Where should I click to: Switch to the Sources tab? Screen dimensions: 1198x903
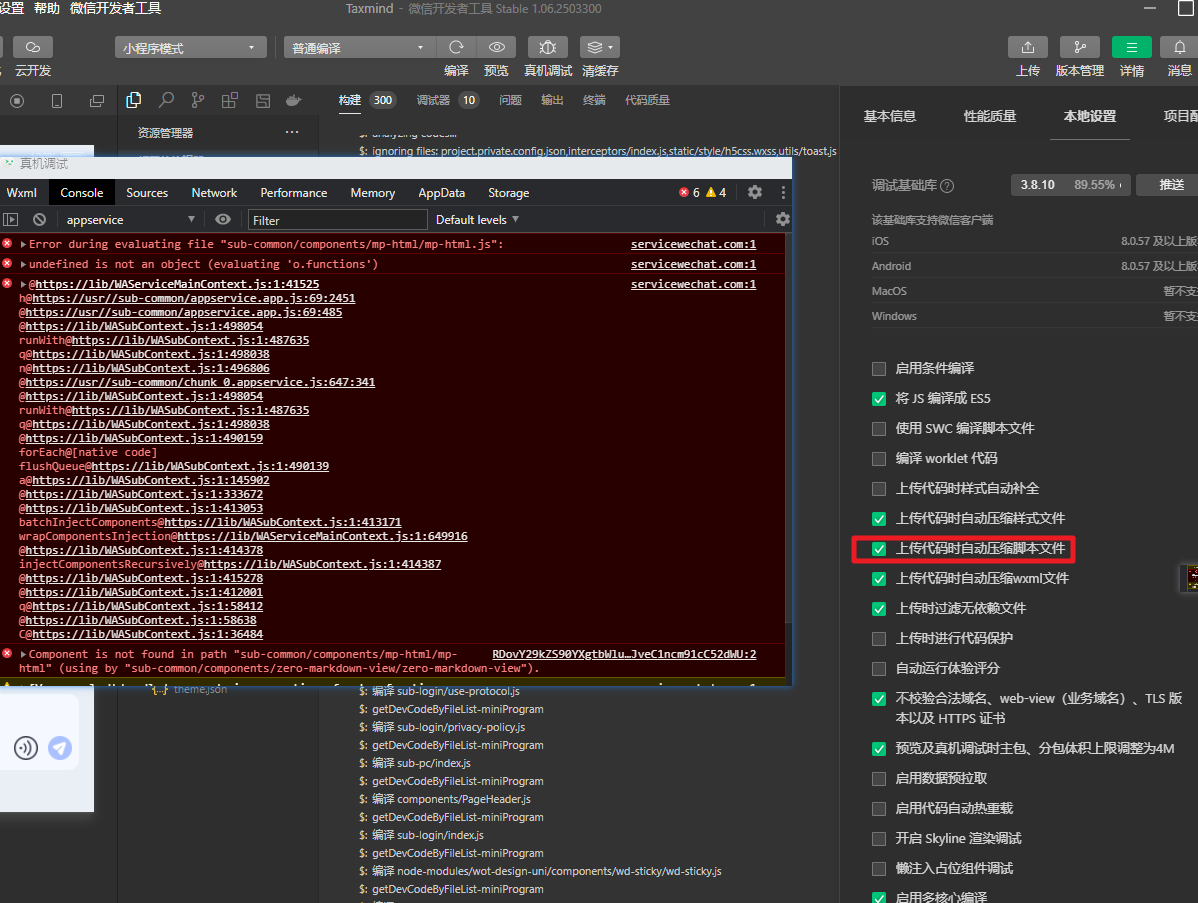click(x=147, y=193)
